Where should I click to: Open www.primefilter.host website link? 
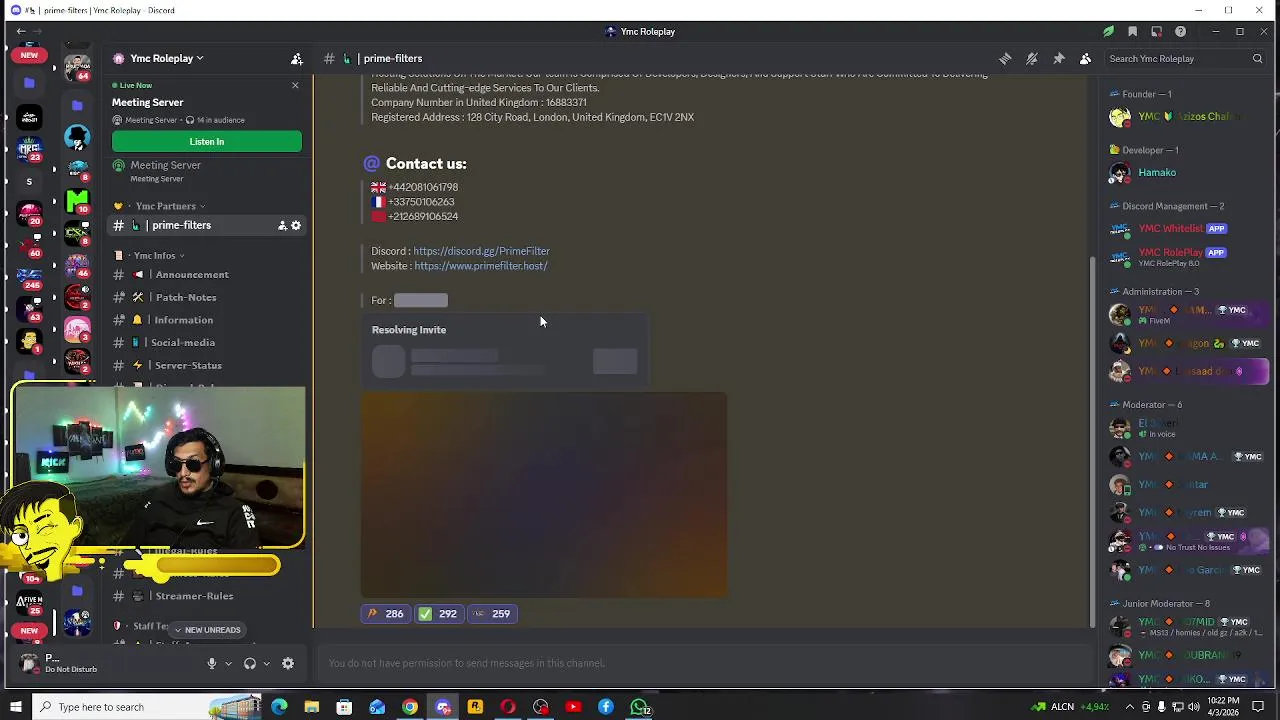coord(481,266)
